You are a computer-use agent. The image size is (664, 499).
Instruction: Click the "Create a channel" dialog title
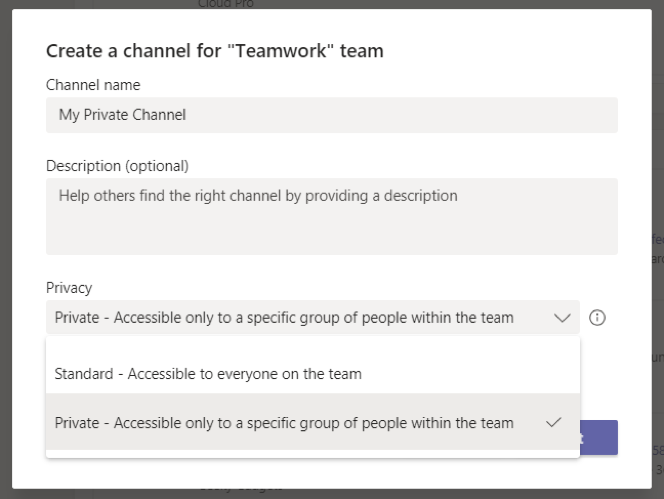[215, 50]
